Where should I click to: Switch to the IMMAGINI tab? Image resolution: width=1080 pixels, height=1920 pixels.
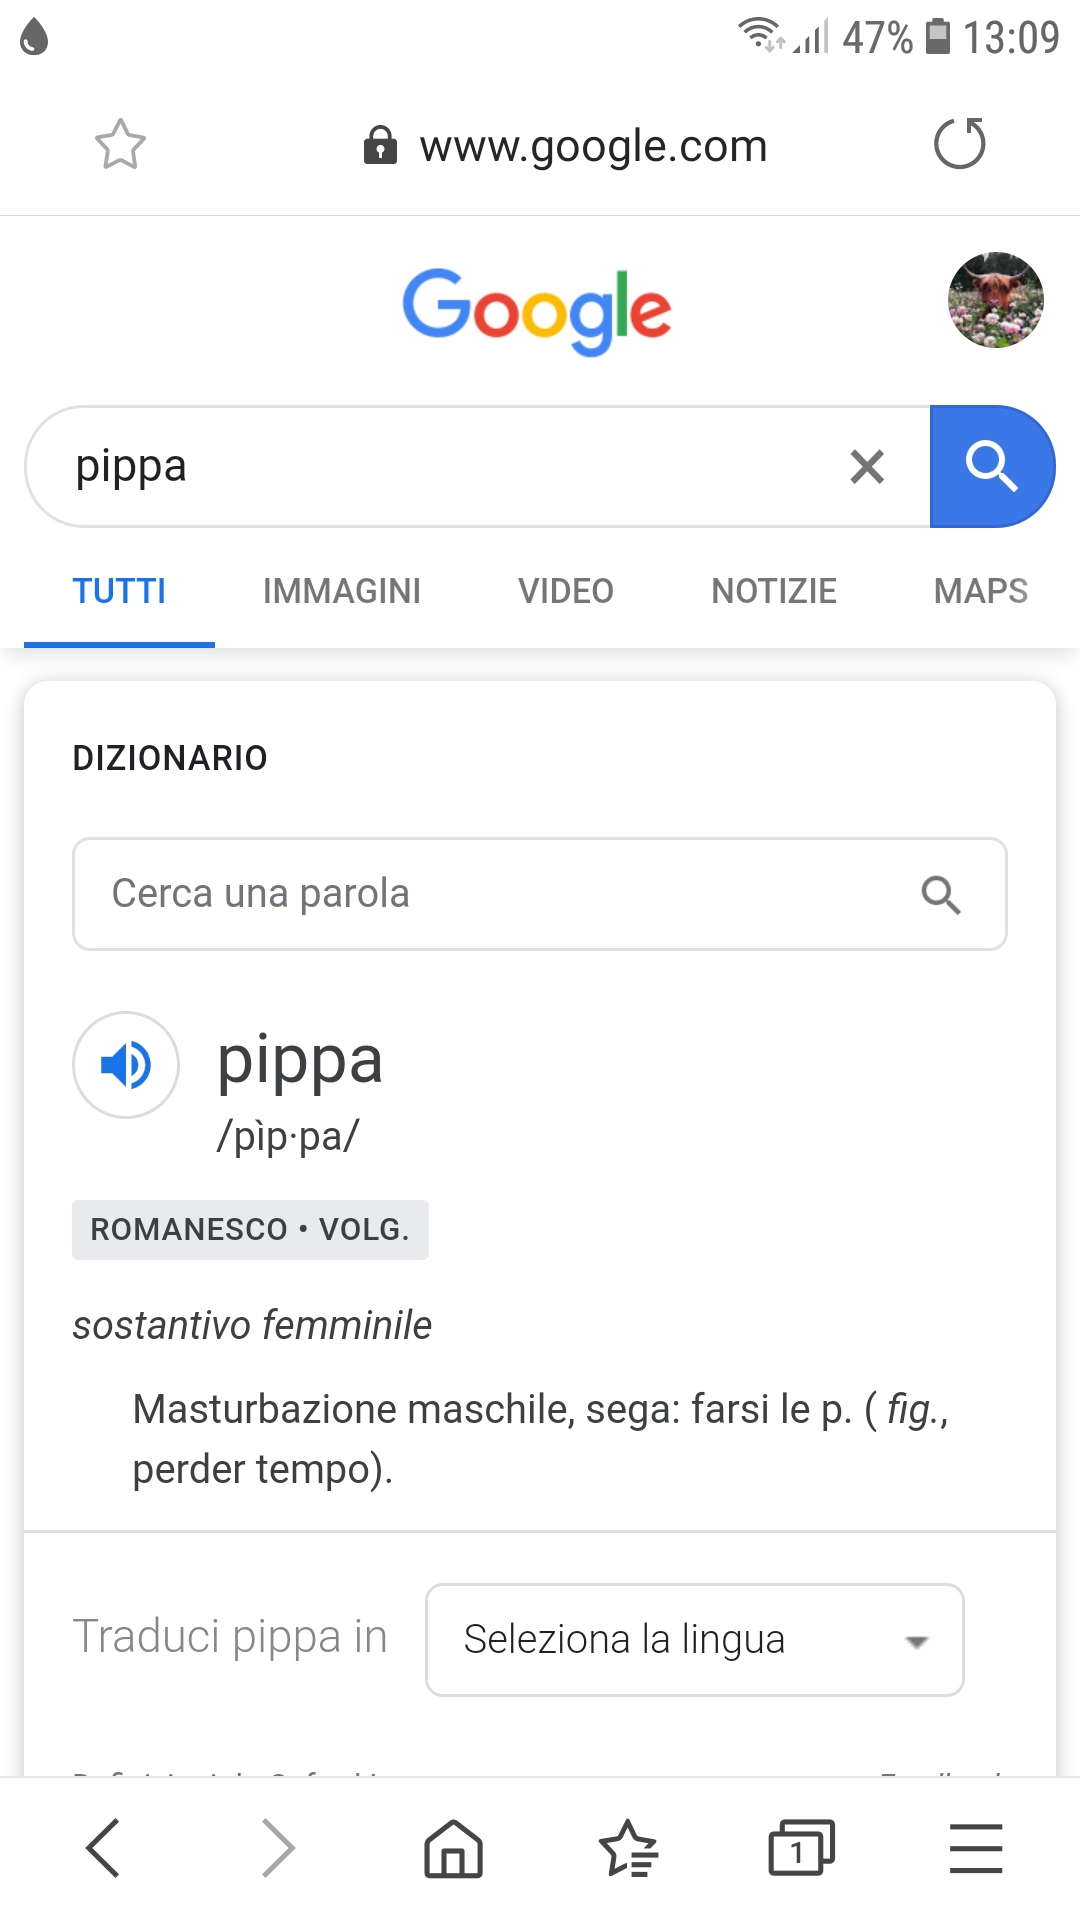pos(342,591)
